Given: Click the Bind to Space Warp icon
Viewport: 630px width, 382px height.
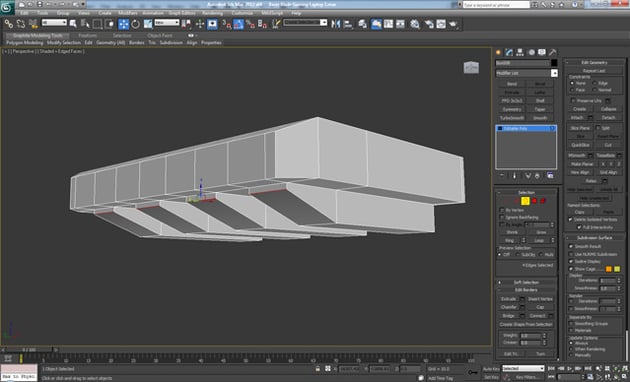Looking at the screenshot, I should [x=33, y=24].
